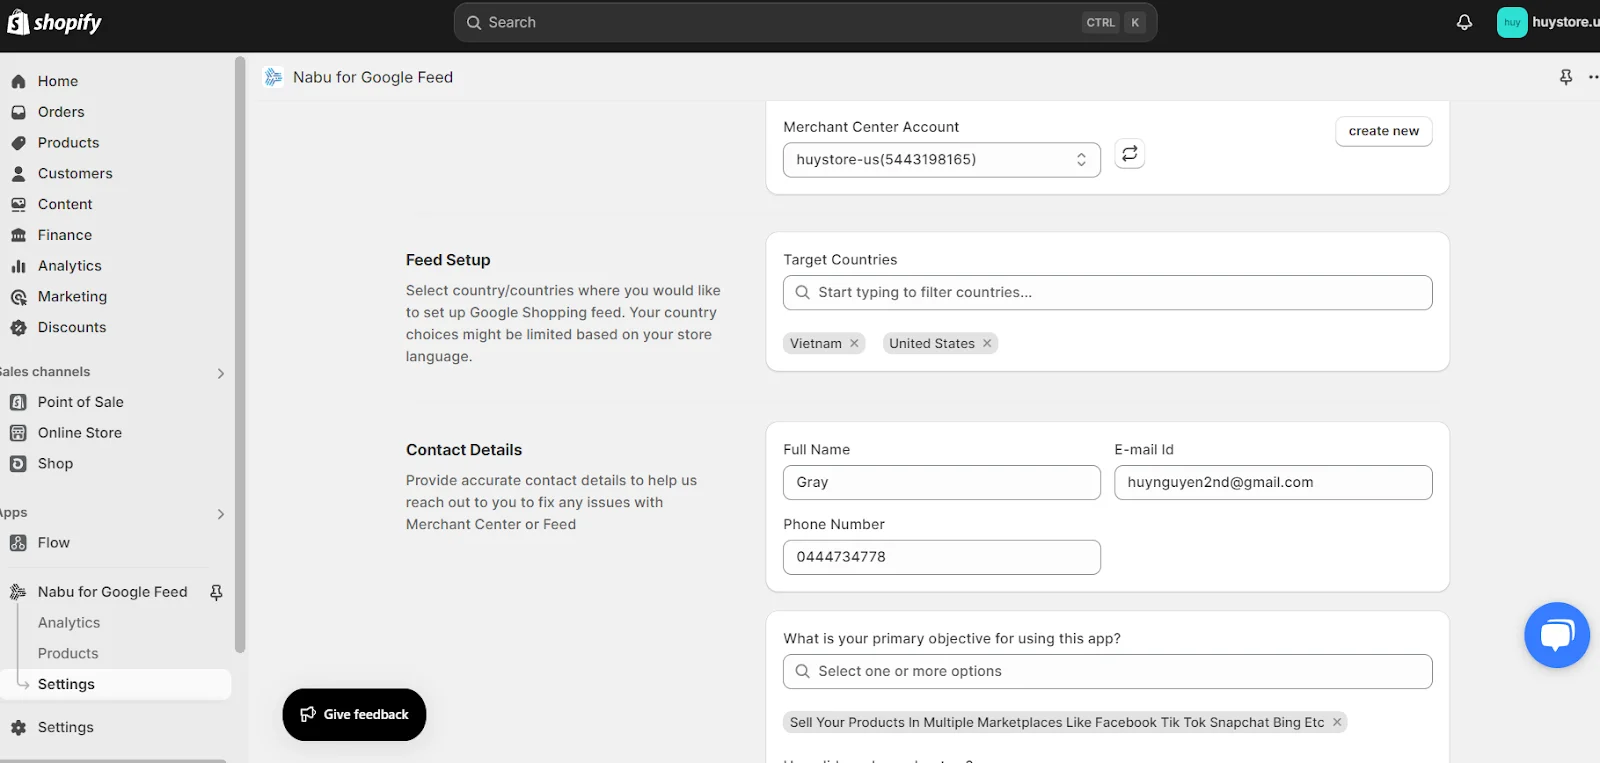1600x763 pixels.
Task: Click the Flow app icon
Action: (18, 543)
